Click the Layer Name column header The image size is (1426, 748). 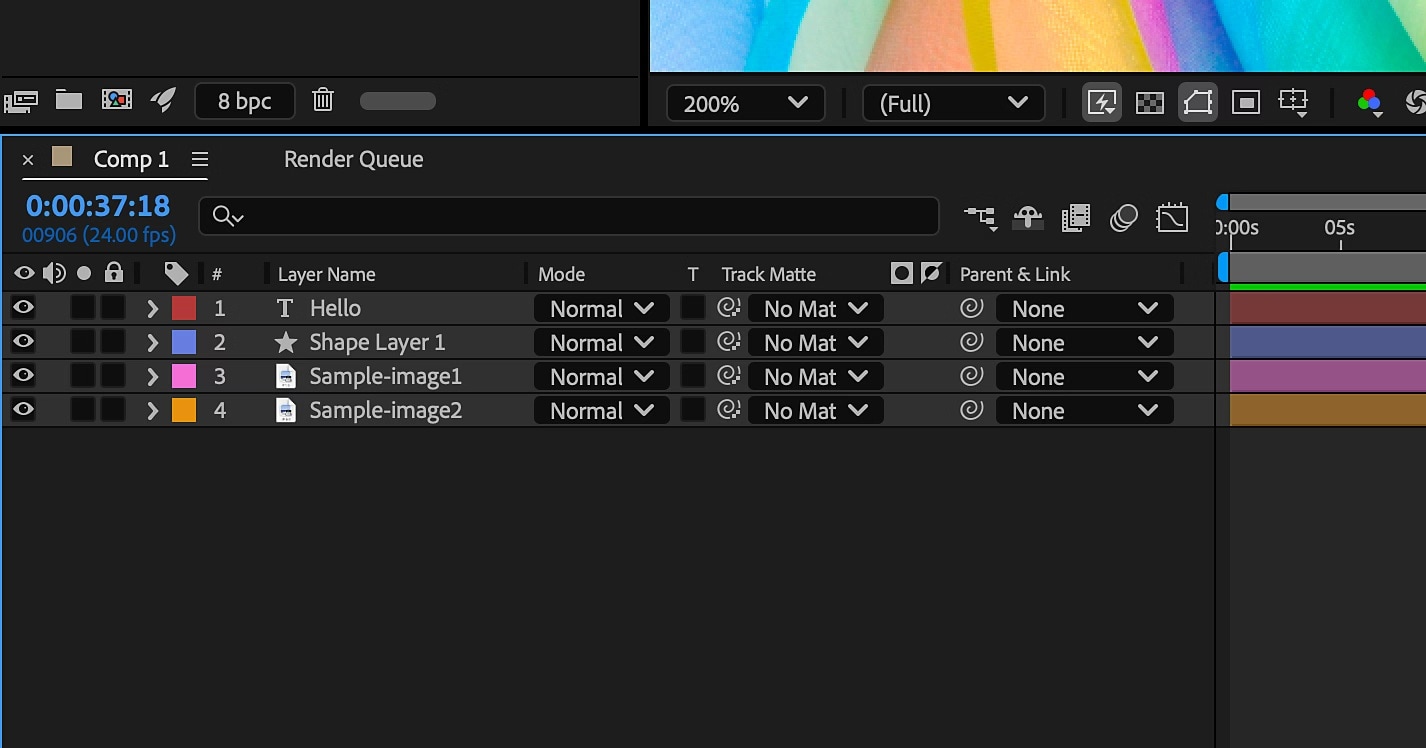326,274
